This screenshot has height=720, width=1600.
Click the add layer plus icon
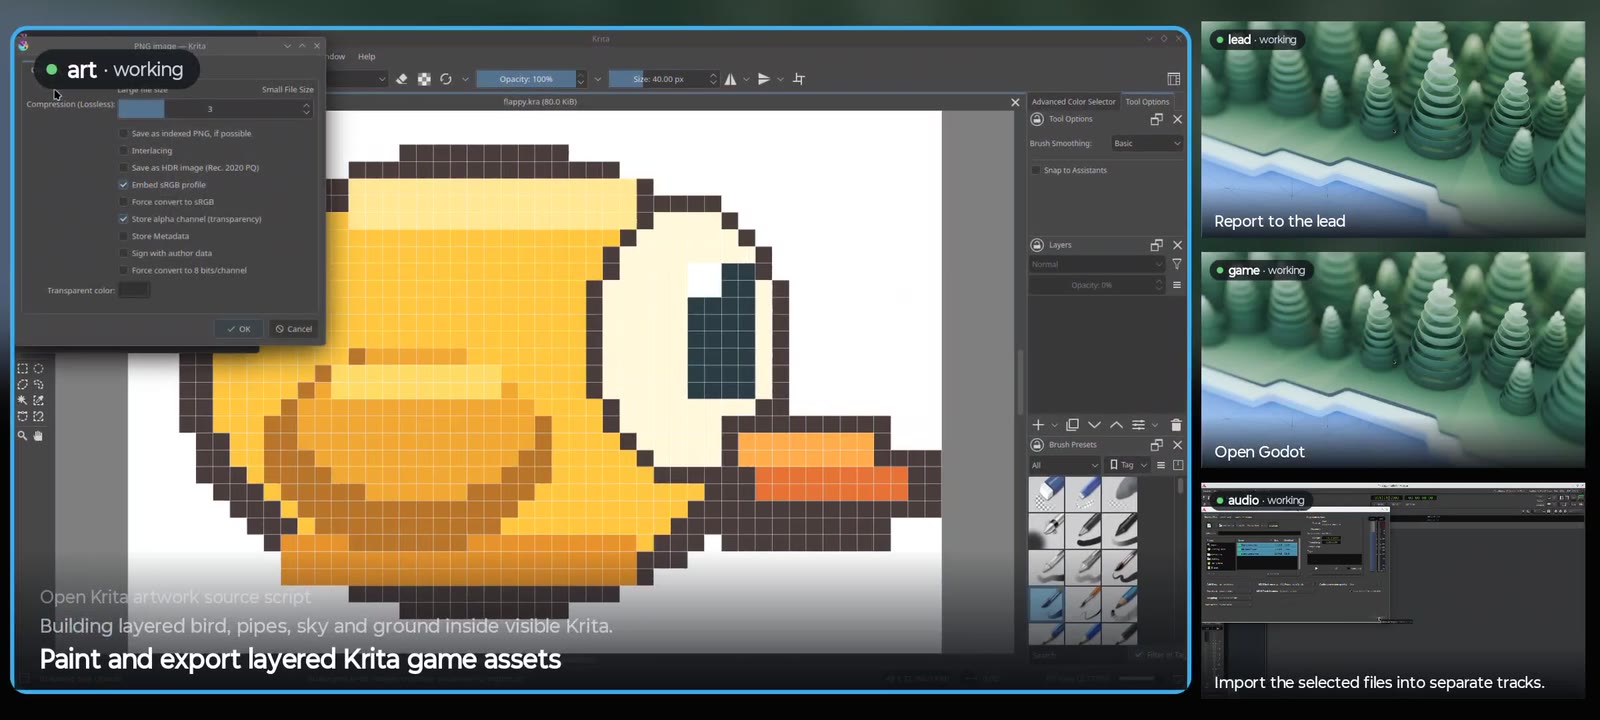[x=1038, y=425]
